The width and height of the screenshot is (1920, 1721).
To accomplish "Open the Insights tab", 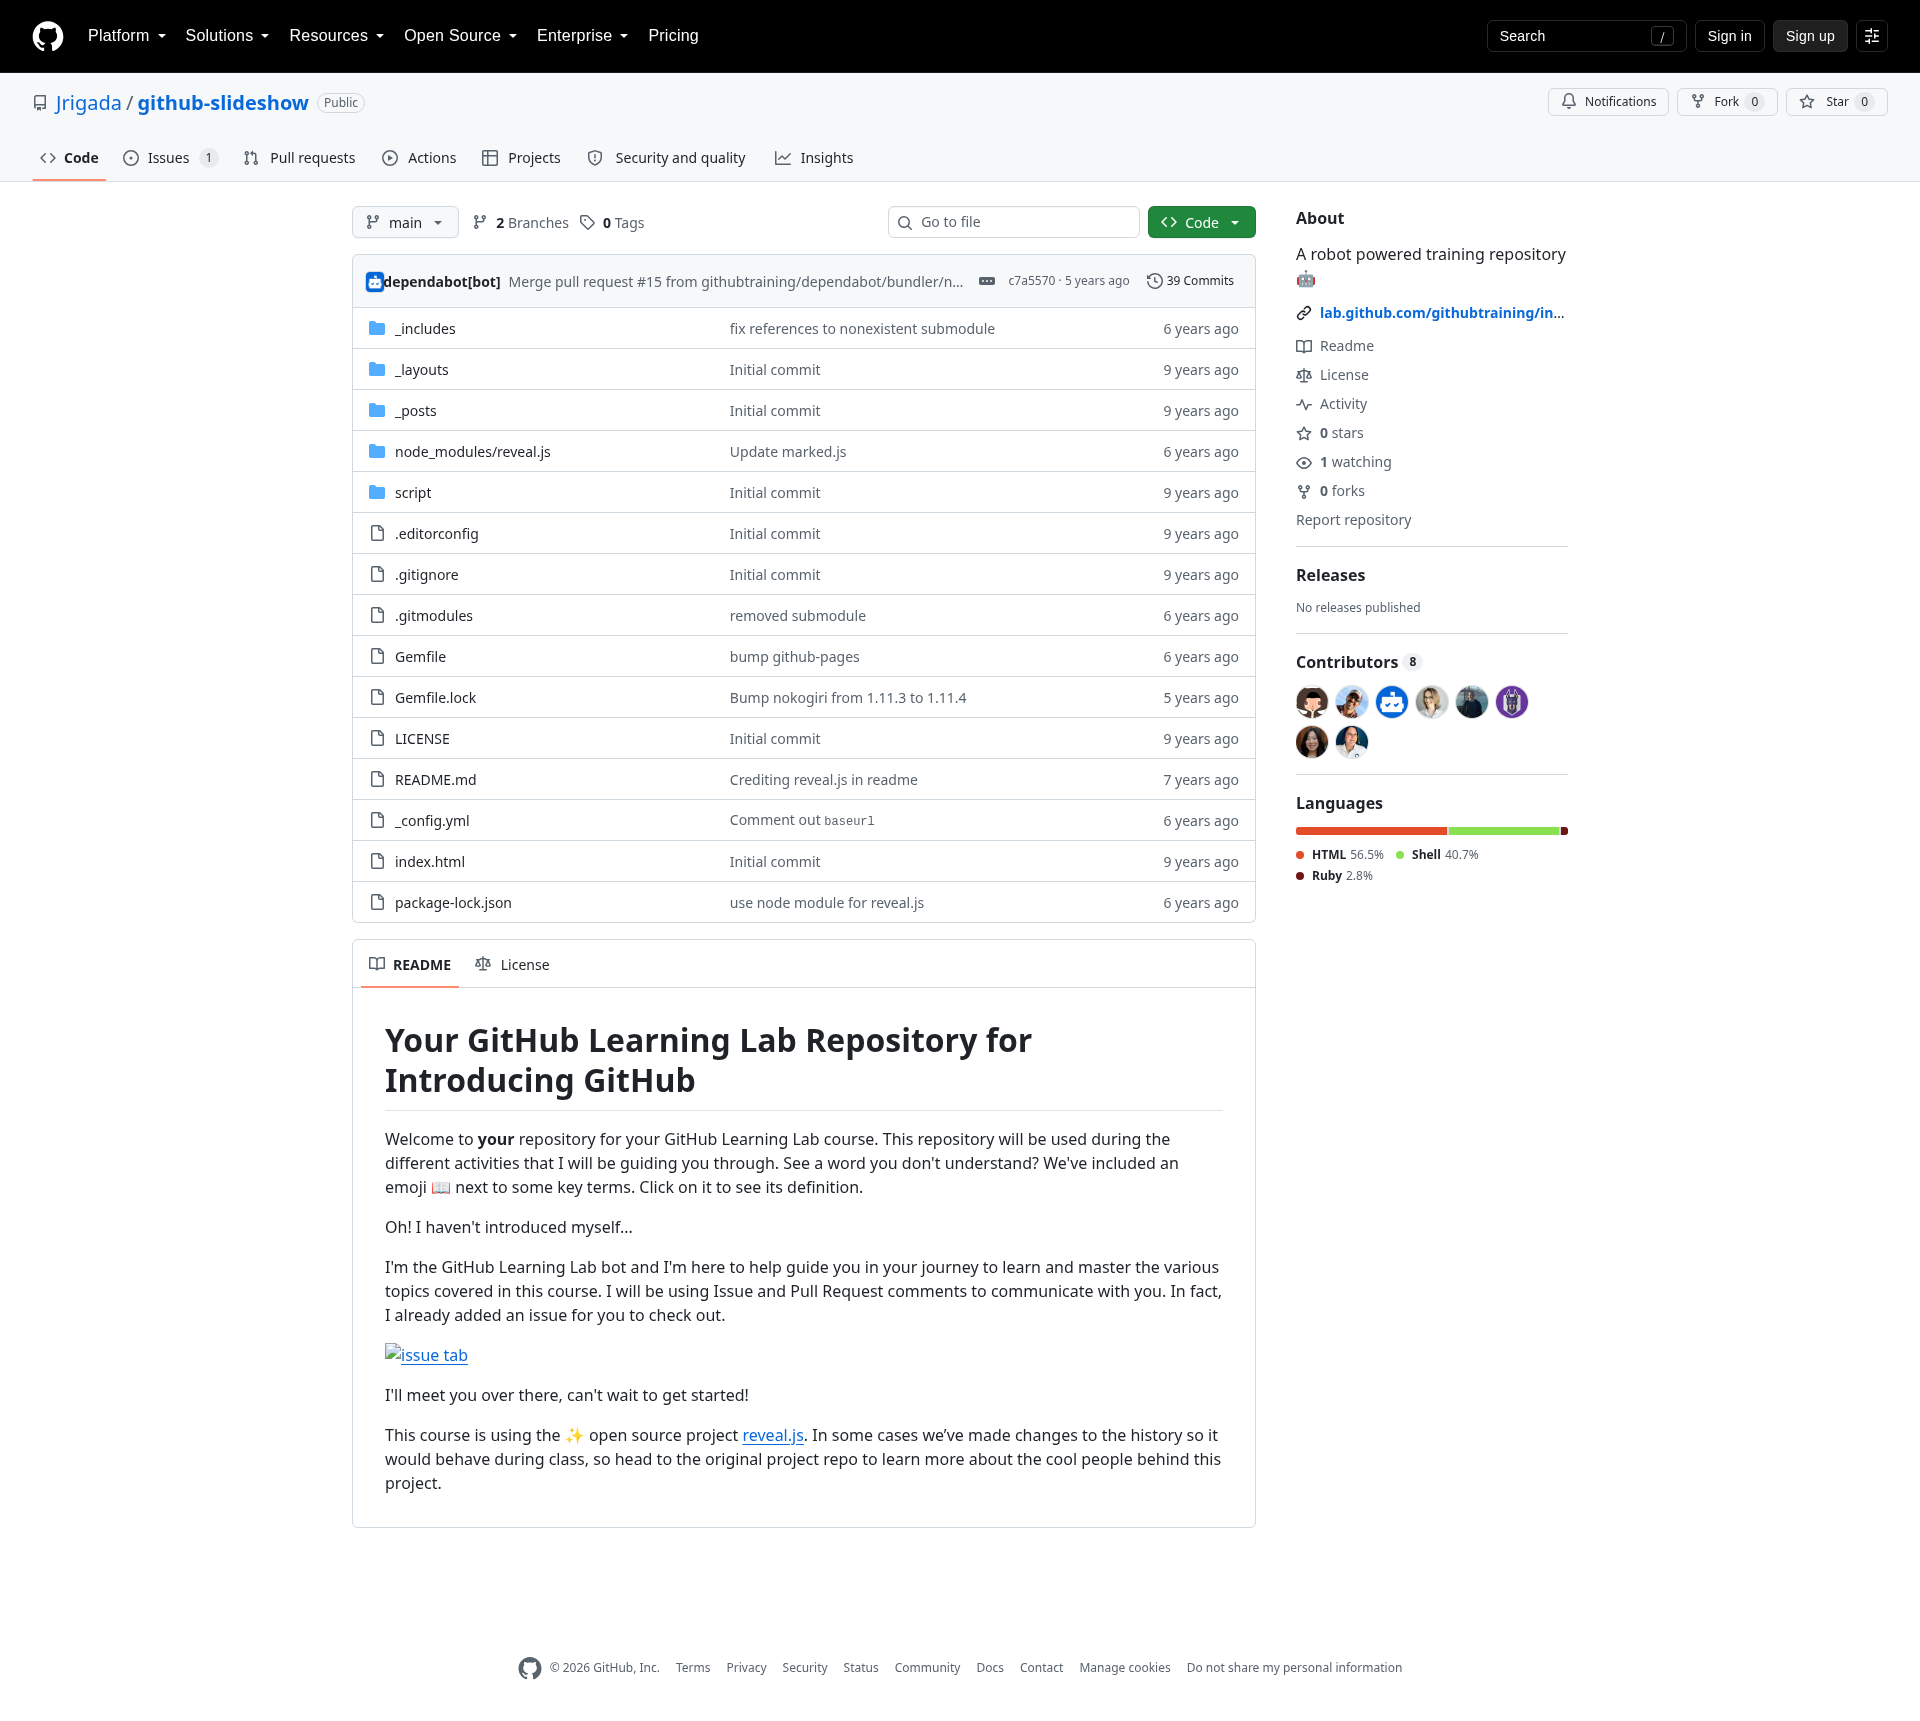I will (814, 158).
